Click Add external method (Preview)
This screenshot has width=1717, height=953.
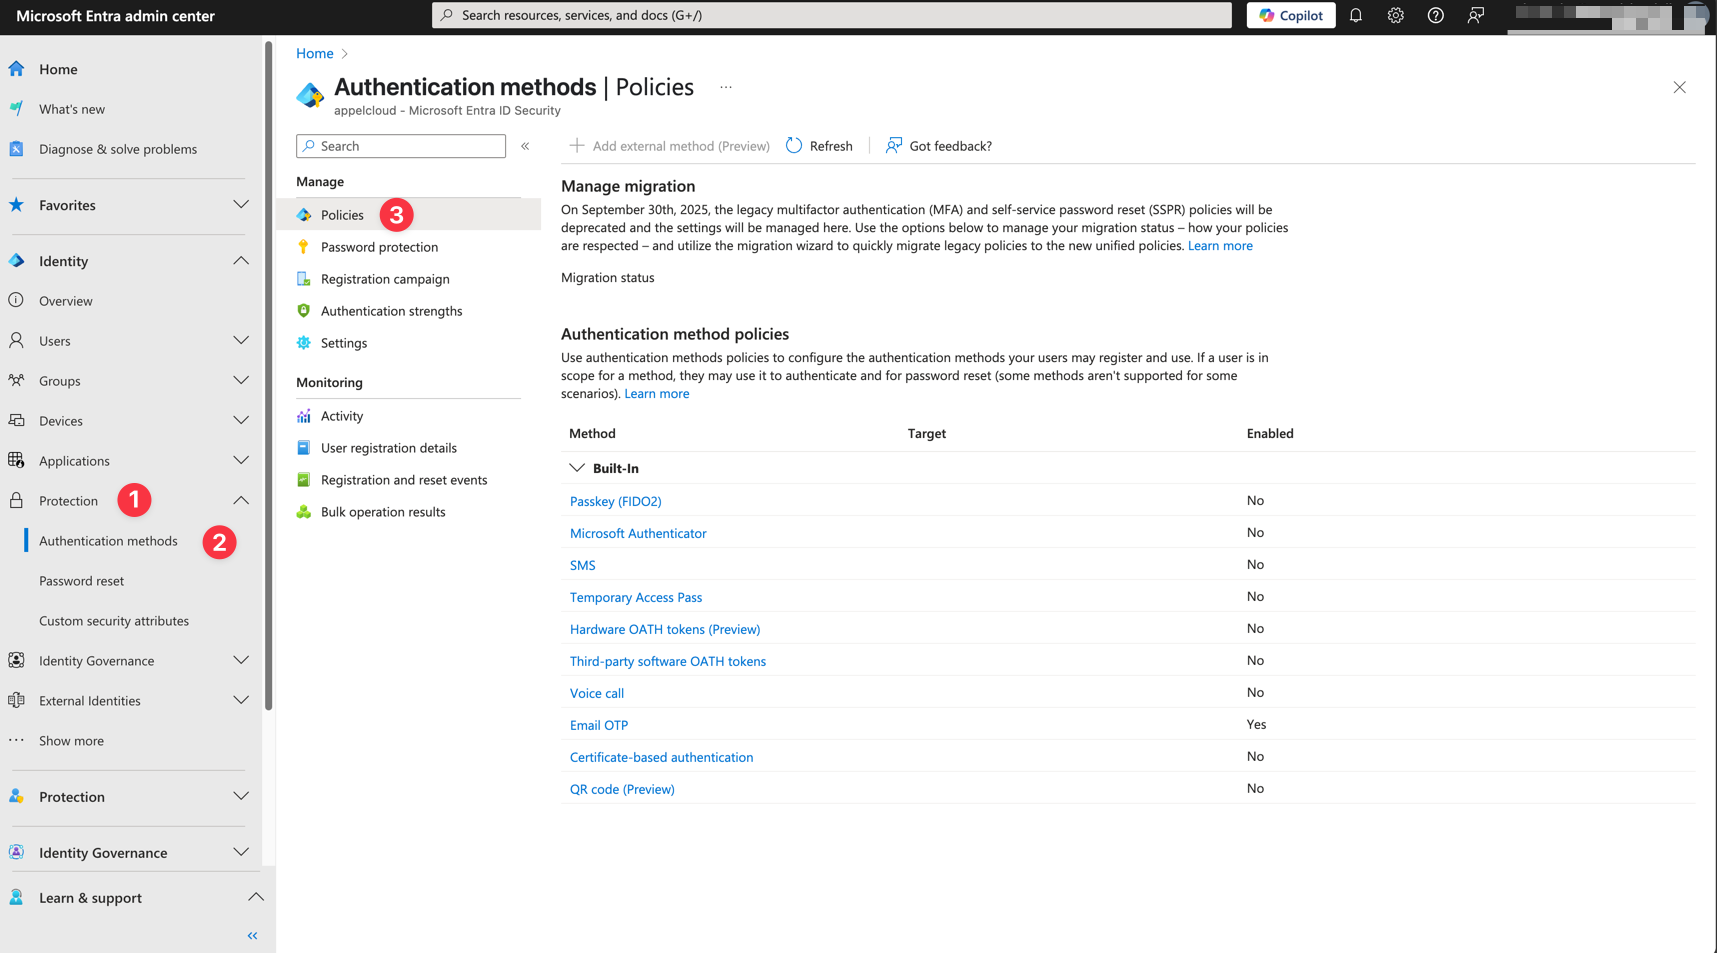pos(669,146)
